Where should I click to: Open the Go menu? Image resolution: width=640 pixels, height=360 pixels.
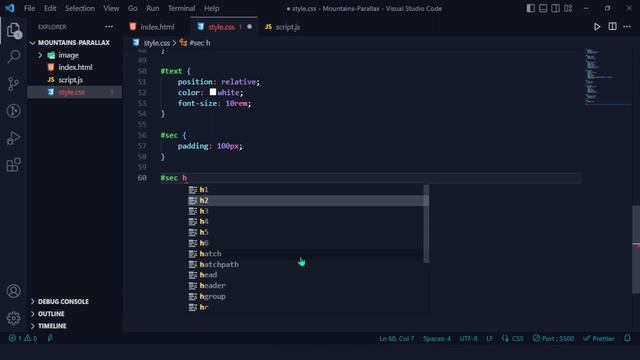[x=133, y=8]
